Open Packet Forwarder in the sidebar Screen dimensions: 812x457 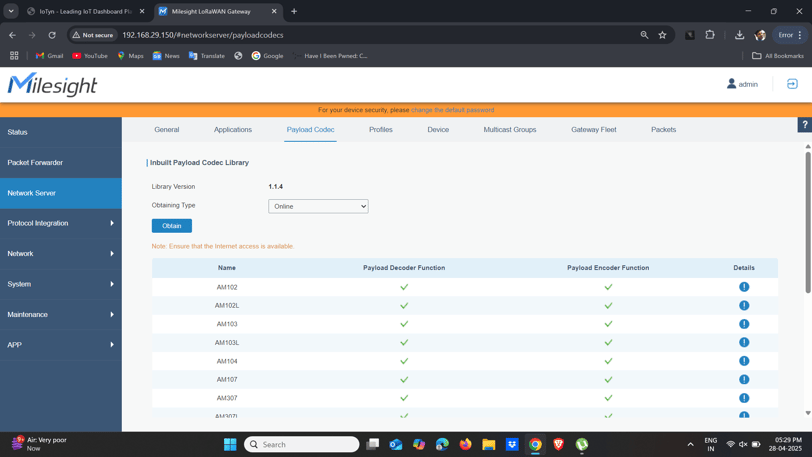coord(61,163)
